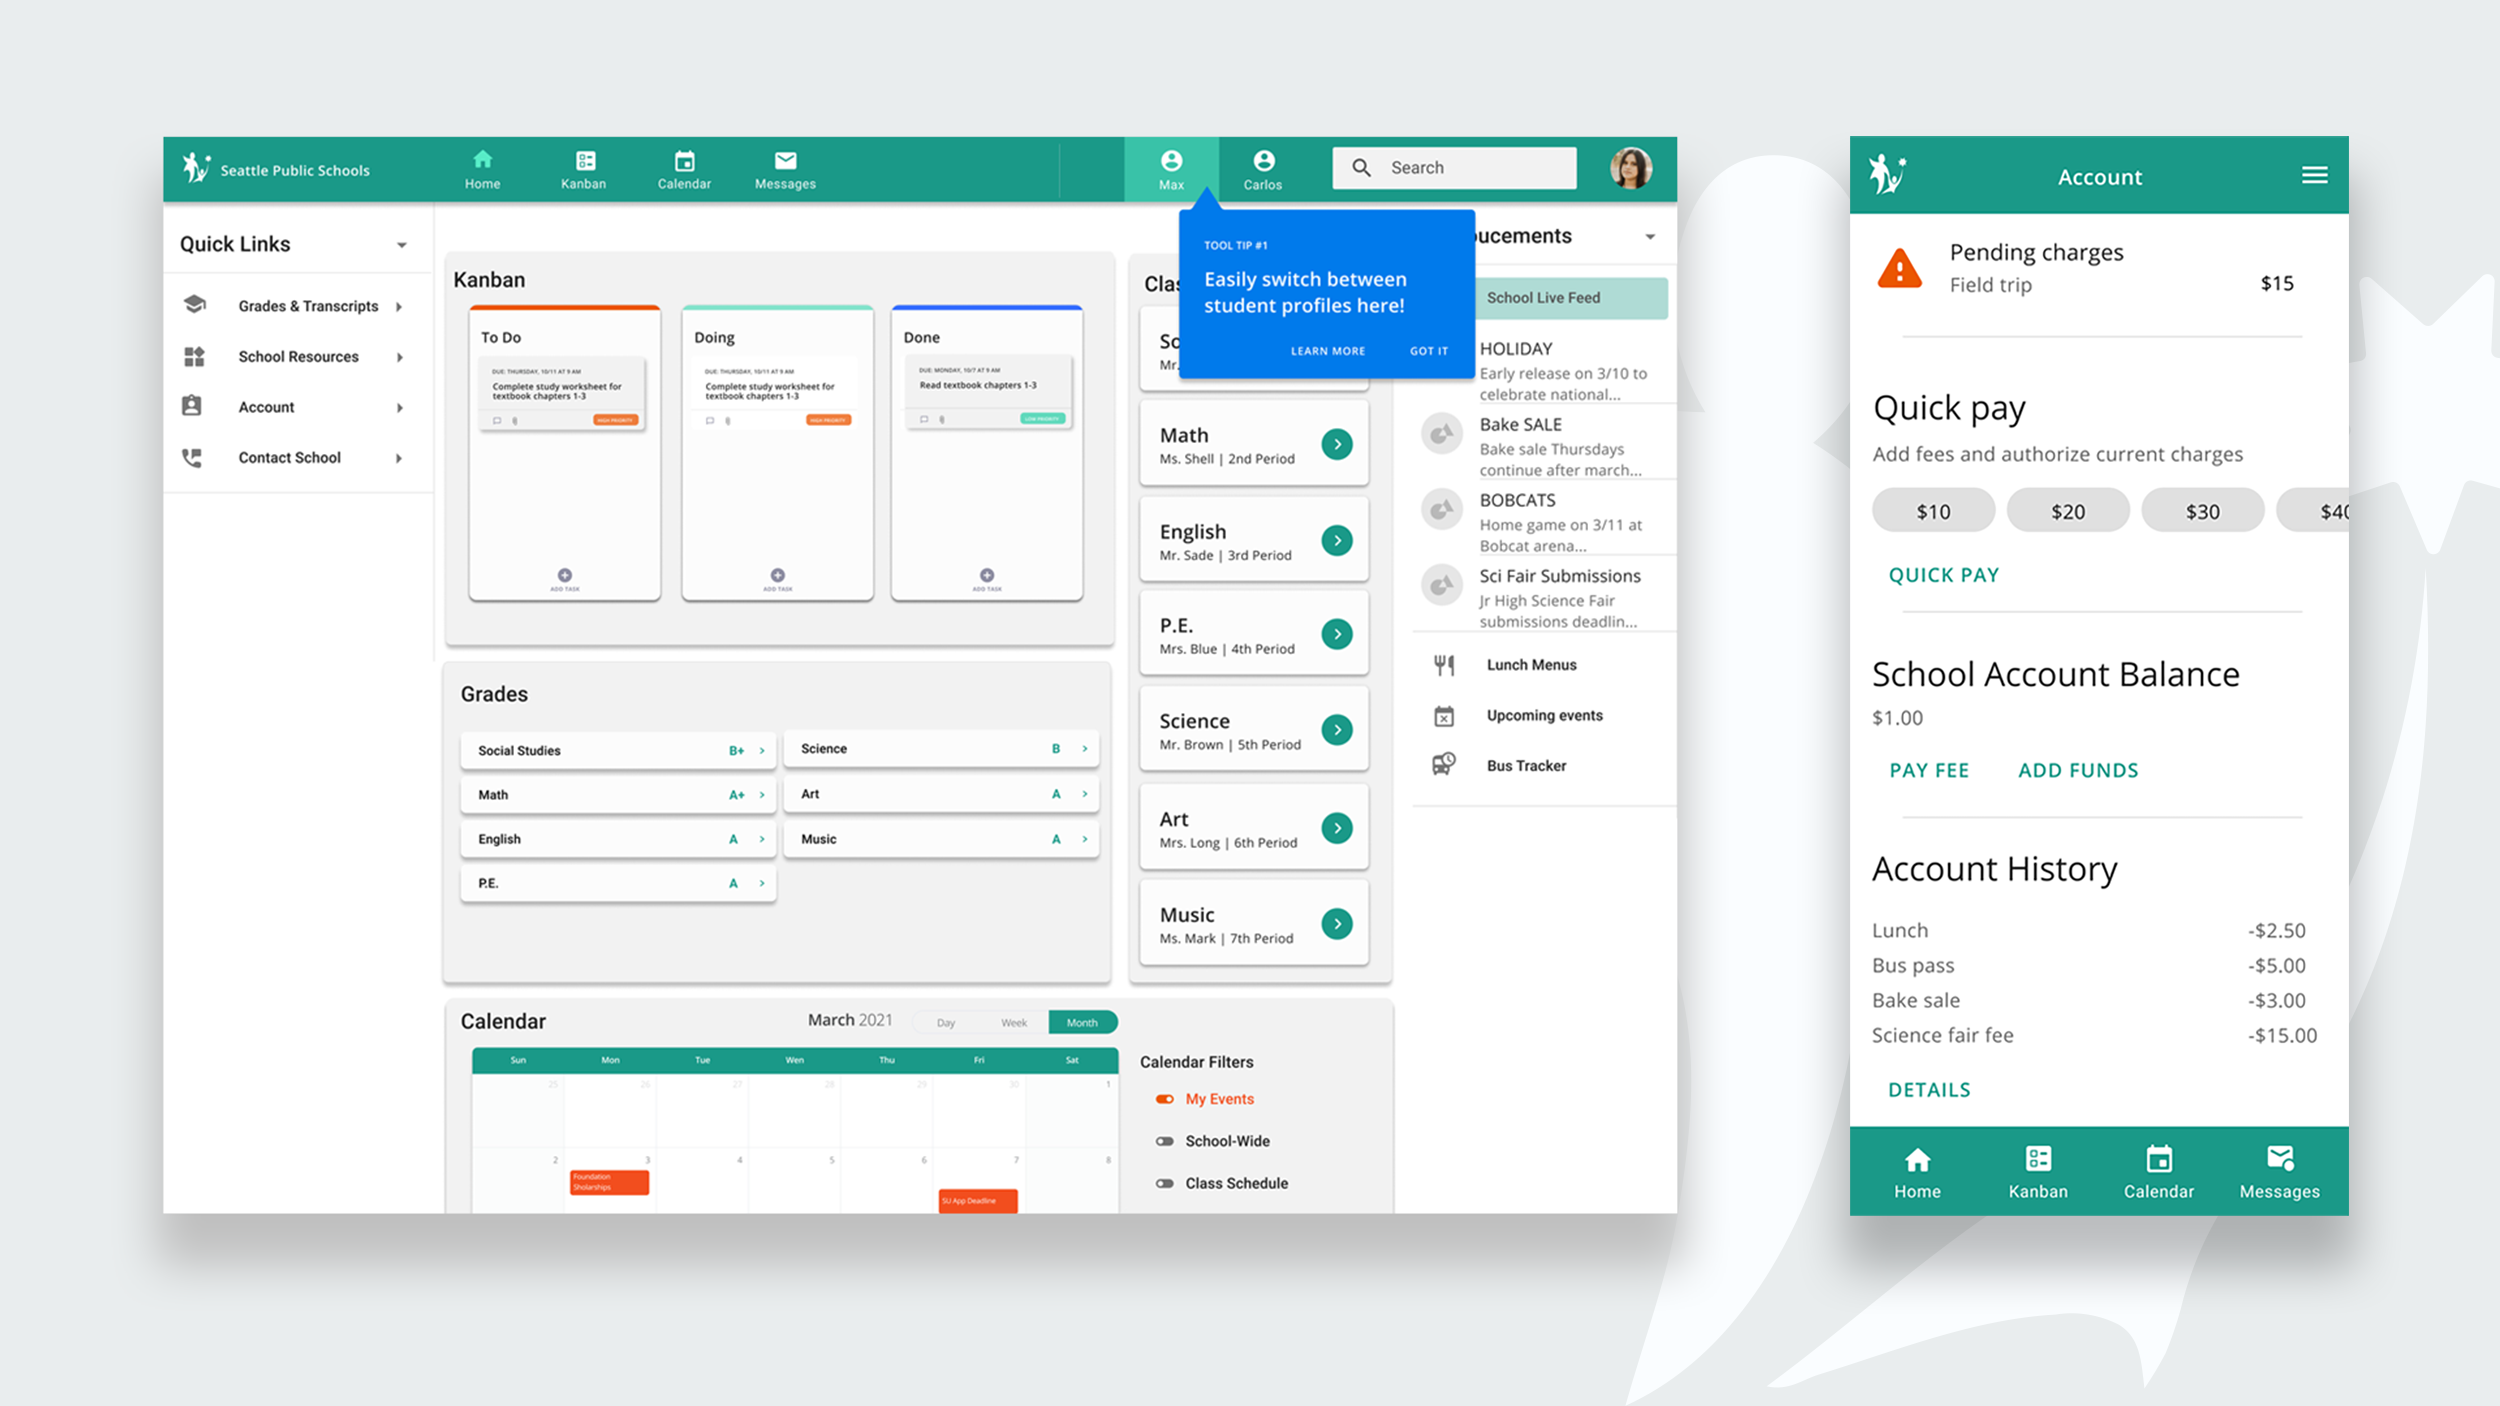Click the Pending charges warning icon
The height and width of the screenshot is (1406, 2500).
pyautogui.click(x=1899, y=268)
